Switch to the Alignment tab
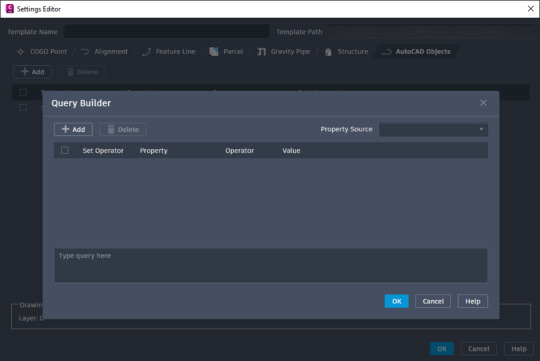 (104, 52)
